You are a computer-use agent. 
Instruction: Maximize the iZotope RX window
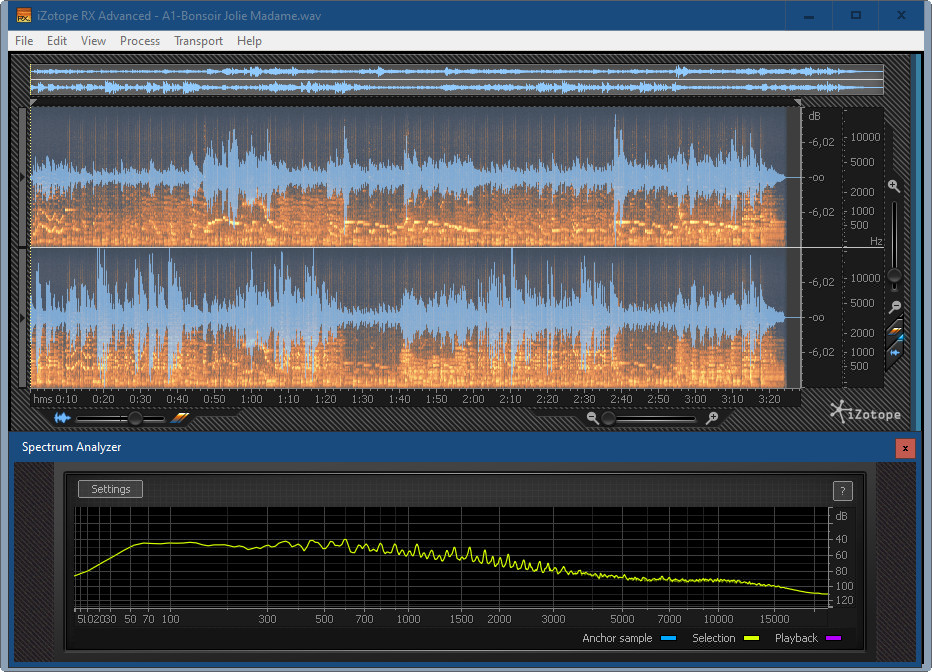855,15
